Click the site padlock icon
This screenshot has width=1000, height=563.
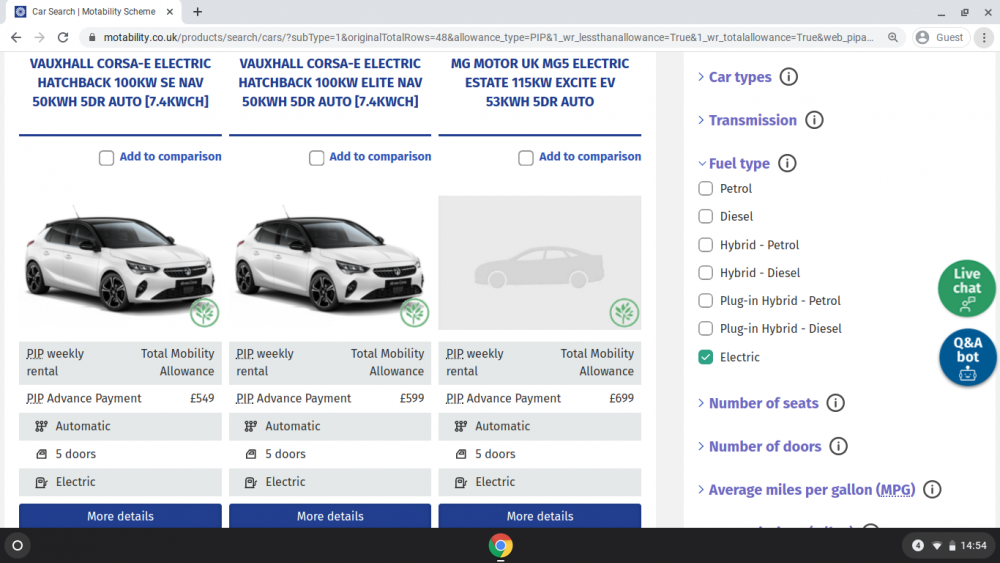tap(92, 38)
